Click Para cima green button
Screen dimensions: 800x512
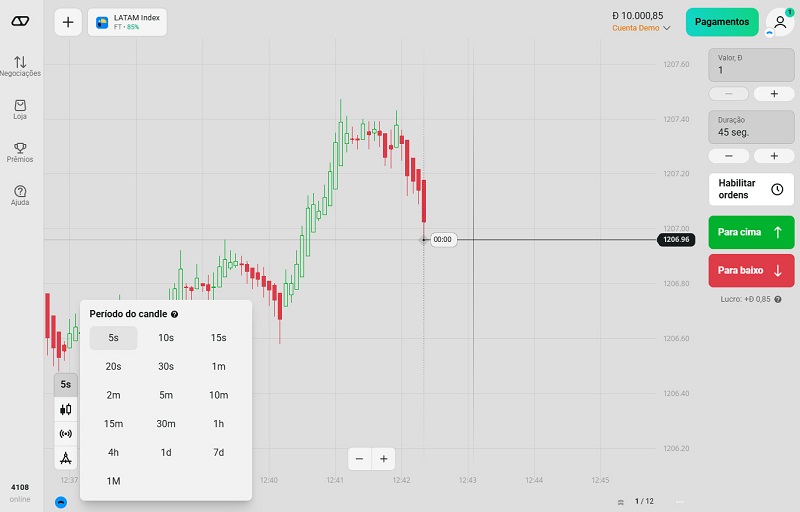pyautogui.click(x=751, y=232)
